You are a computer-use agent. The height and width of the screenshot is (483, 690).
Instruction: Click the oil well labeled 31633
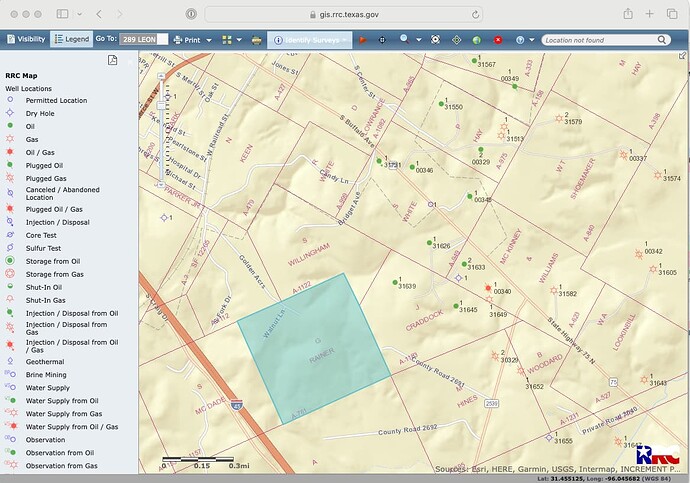[x=464, y=264]
